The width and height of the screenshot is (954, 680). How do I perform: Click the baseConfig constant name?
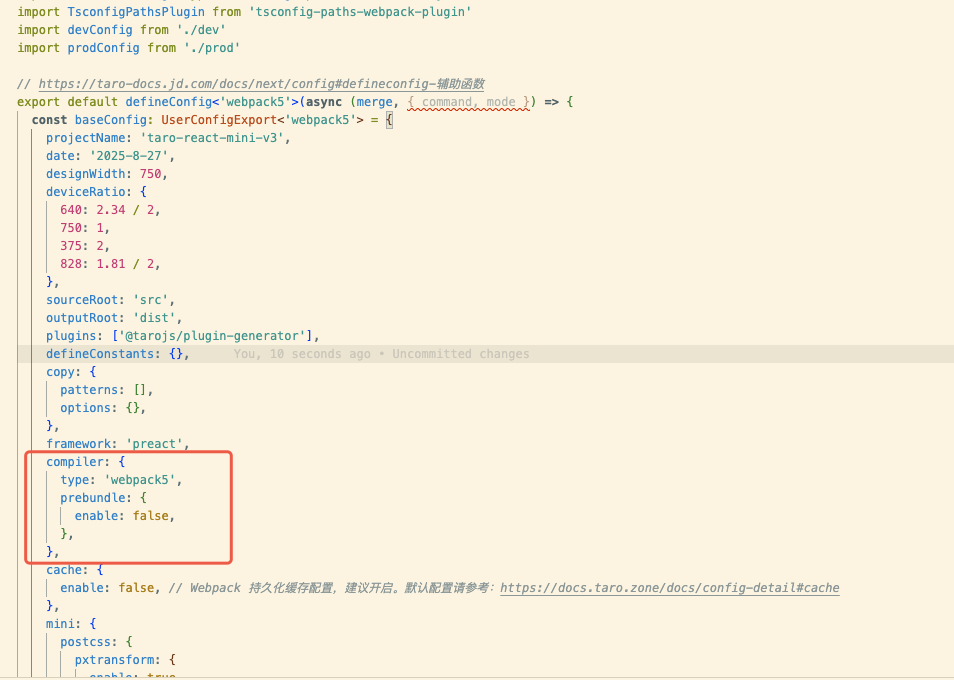tap(111, 120)
